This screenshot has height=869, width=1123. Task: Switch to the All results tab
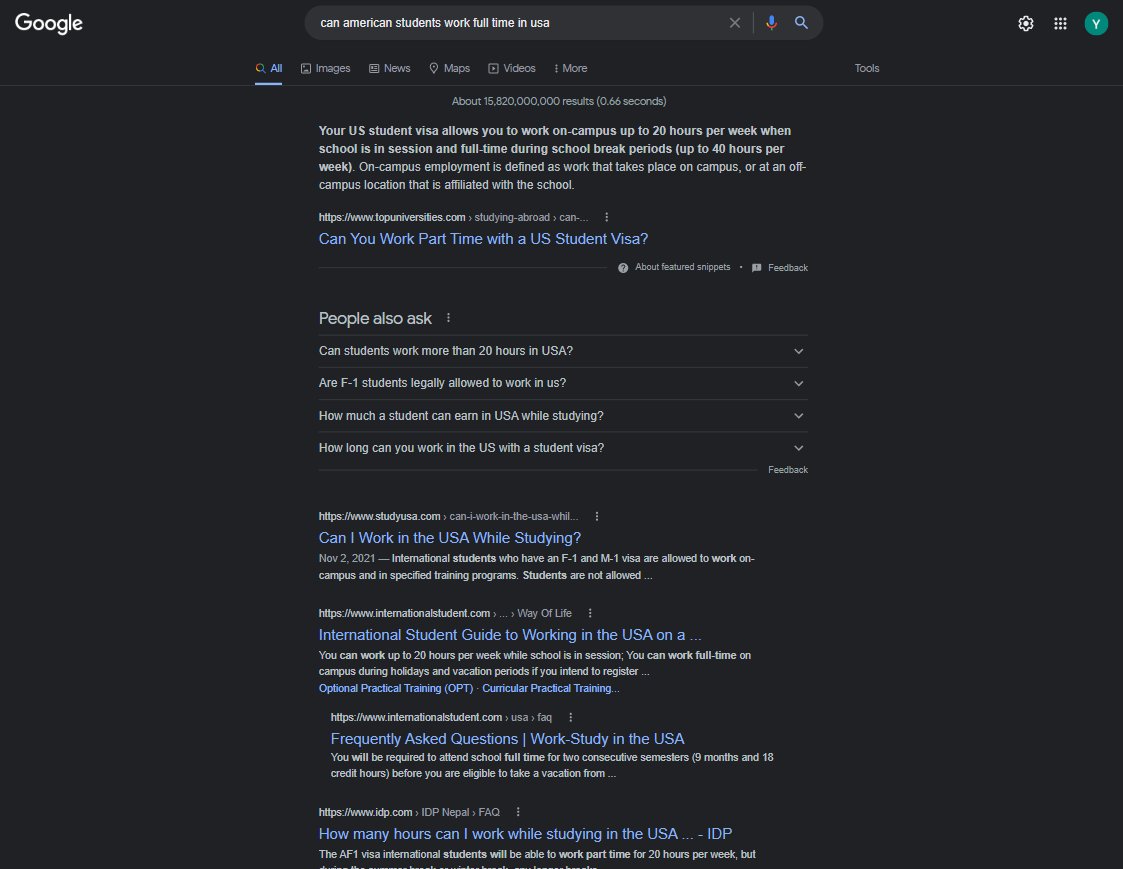click(269, 68)
